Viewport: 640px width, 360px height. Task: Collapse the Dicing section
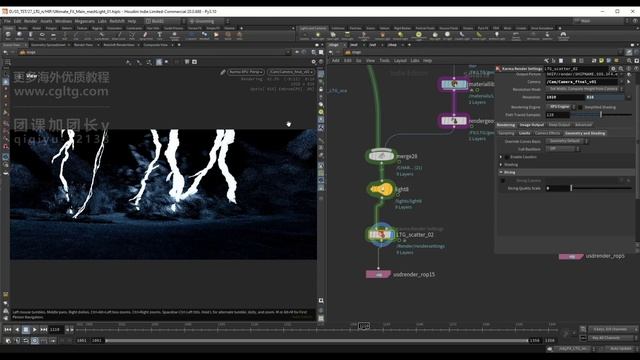coord(500,172)
